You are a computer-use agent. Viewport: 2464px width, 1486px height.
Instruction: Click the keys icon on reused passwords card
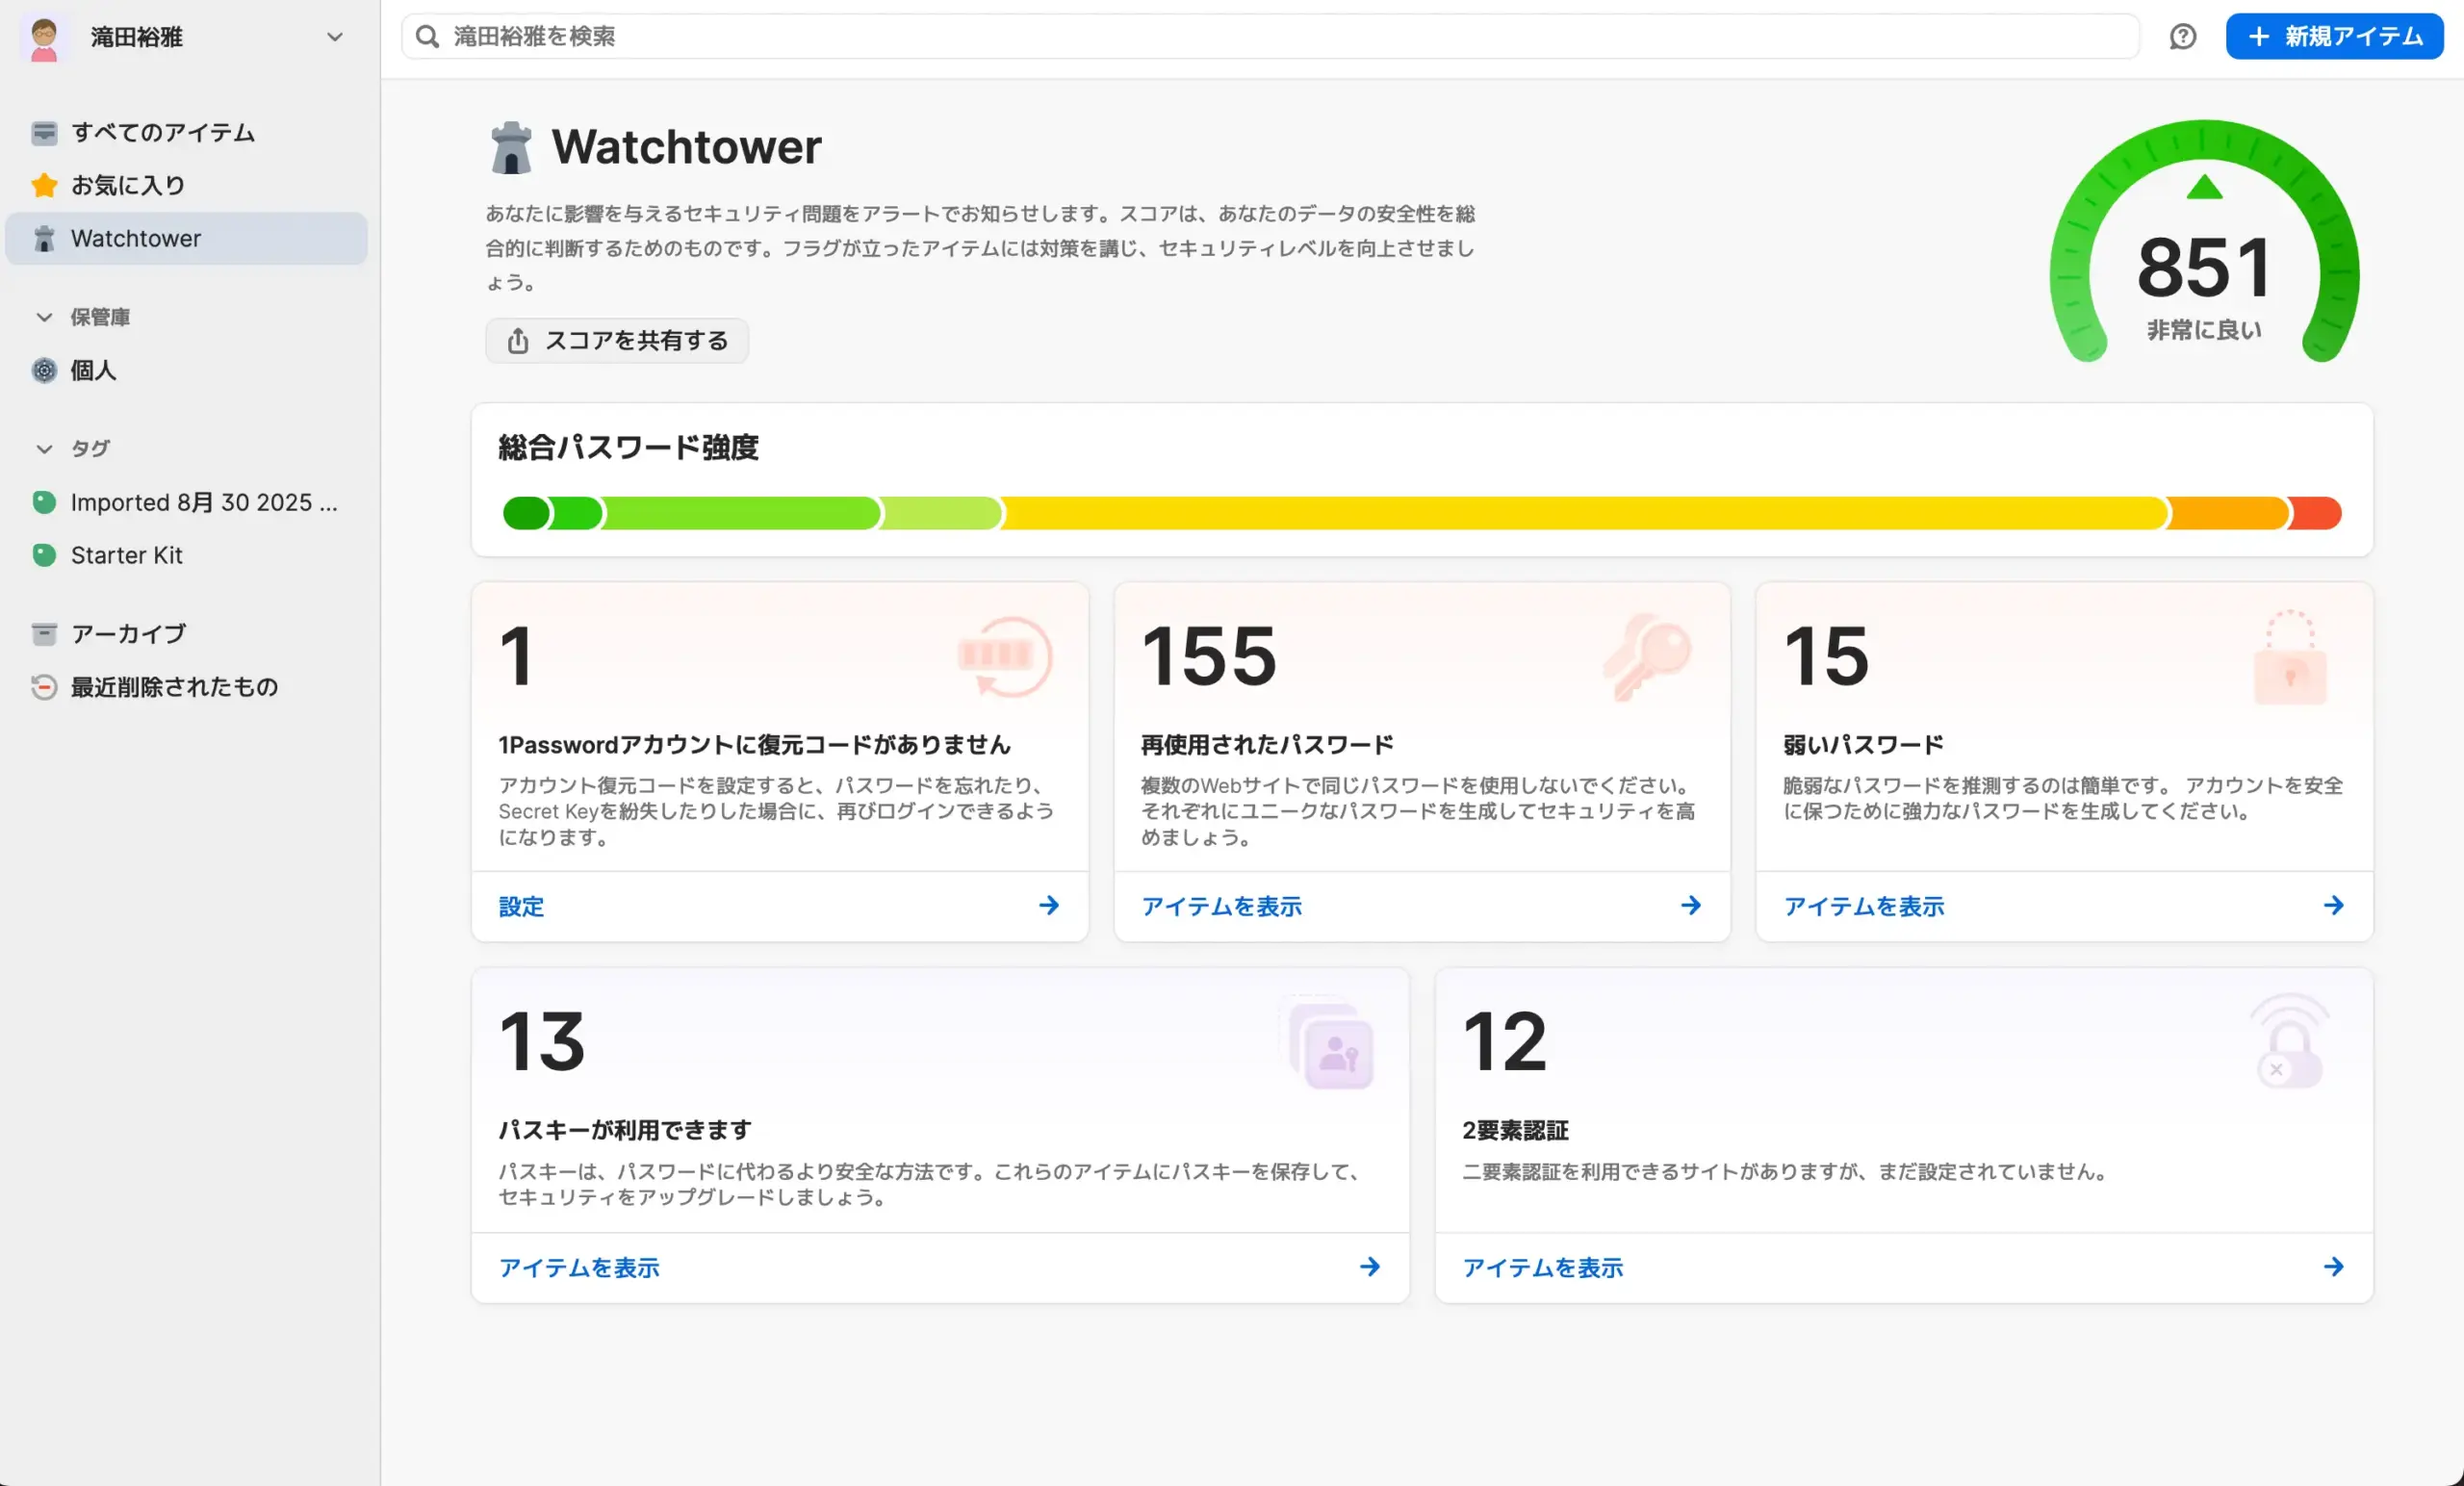pyautogui.click(x=1647, y=656)
